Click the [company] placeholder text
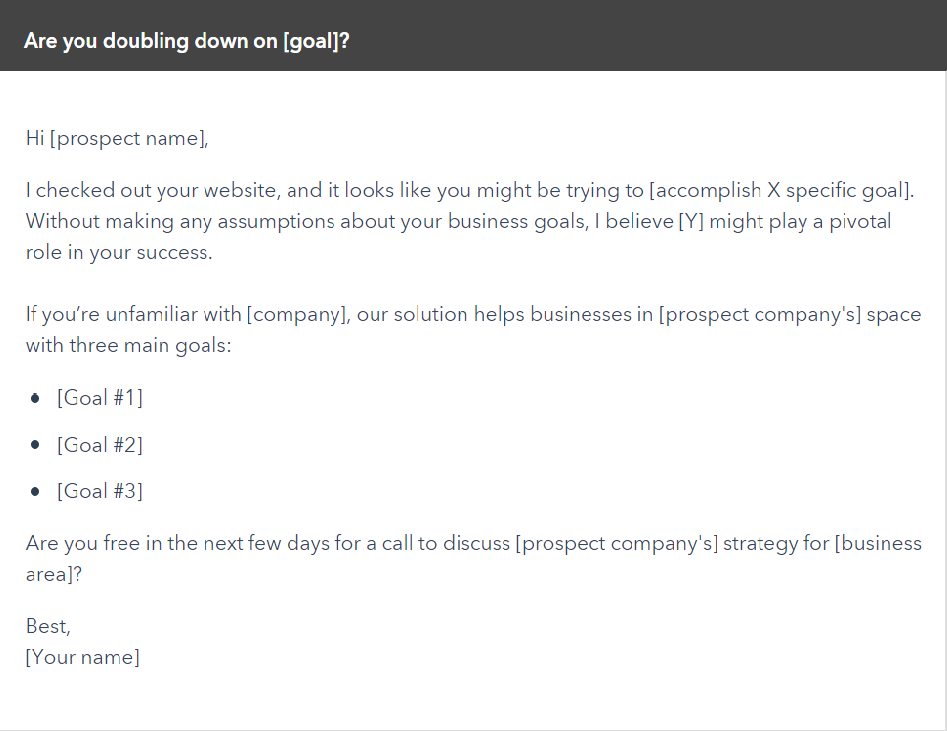This screenshot has width=947, height=731. pyautogui.click(x=296, y=315)
